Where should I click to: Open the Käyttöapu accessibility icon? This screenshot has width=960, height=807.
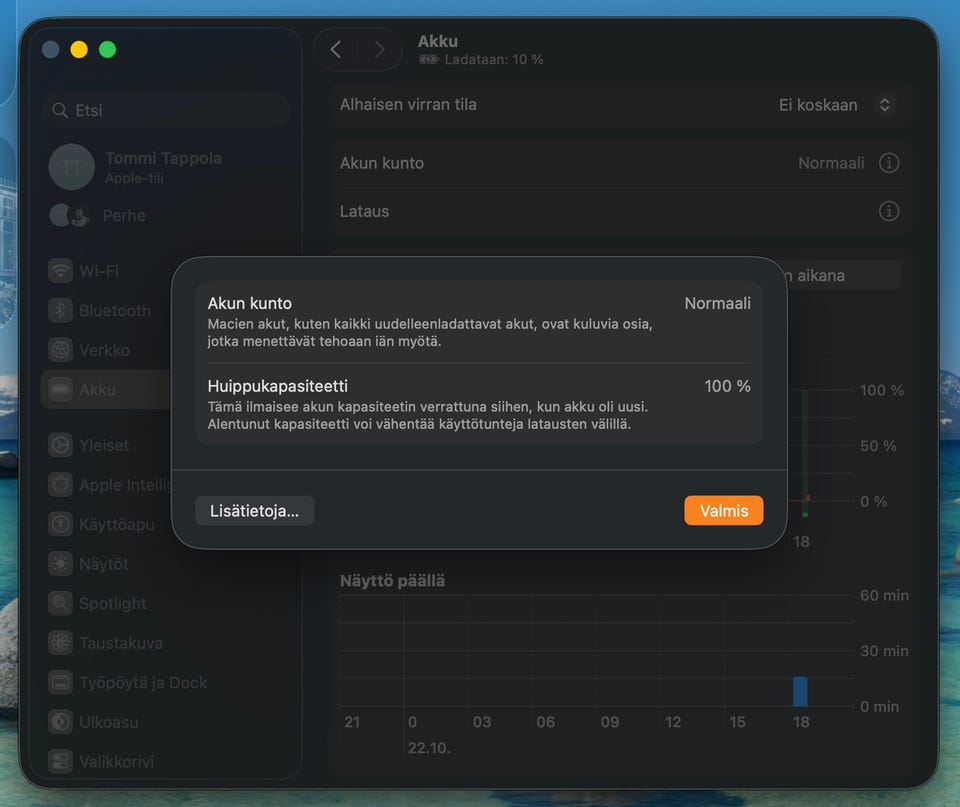click(61, 524)
